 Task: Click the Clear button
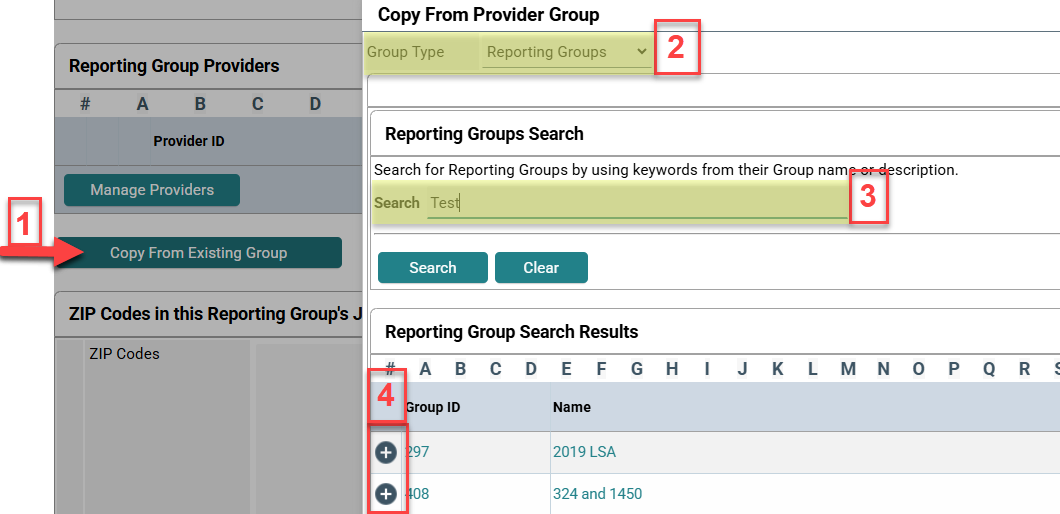pos(541,268)
